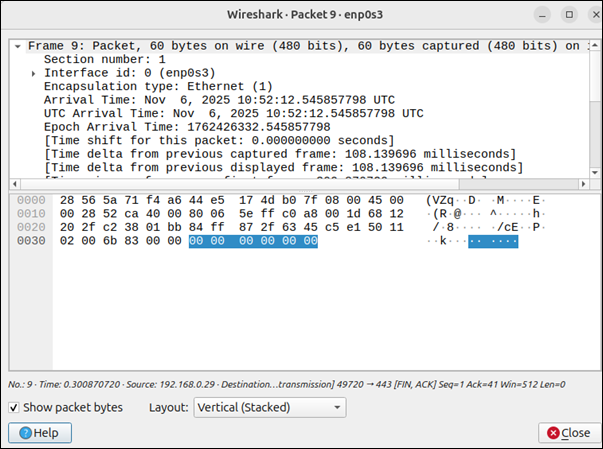Open the Layout dropdown

click(x=270, y=407)
